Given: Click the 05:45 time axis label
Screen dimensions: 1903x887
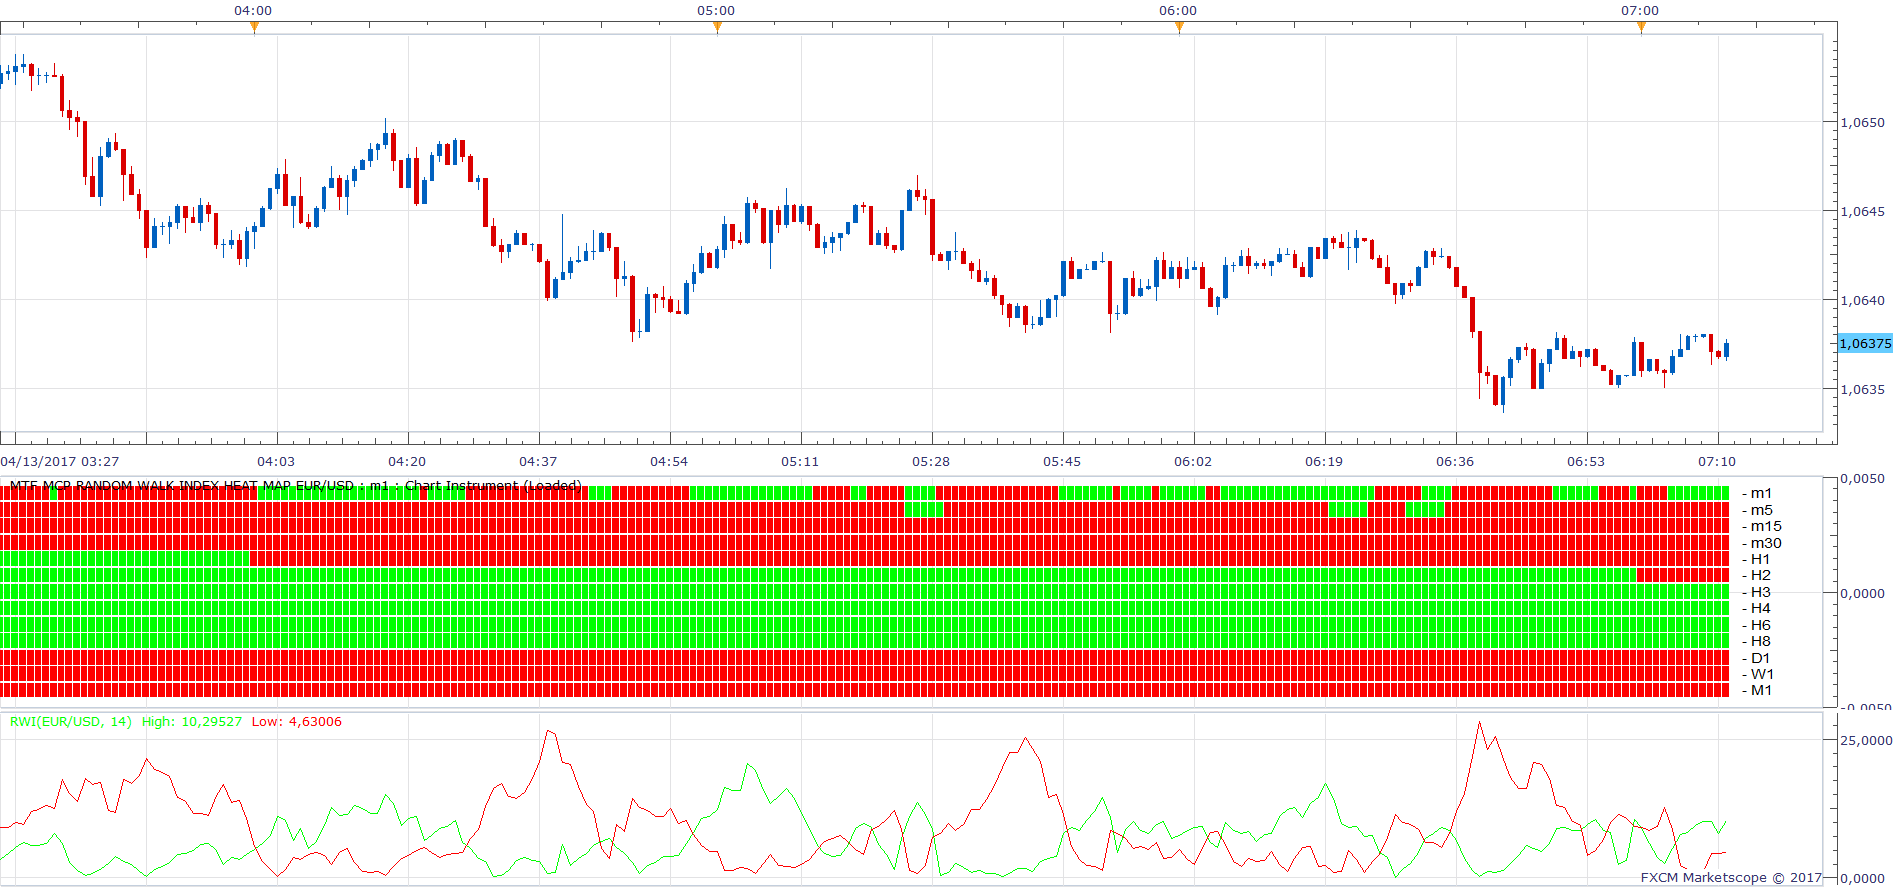Looking at the screenshot, I should pos(1062,461).
